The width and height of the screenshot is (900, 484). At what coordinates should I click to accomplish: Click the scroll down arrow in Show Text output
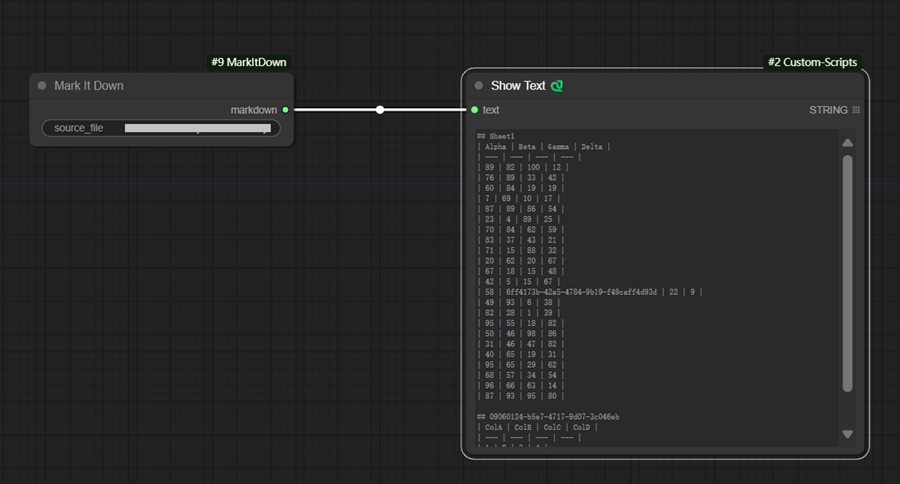[x=847, y=434]
